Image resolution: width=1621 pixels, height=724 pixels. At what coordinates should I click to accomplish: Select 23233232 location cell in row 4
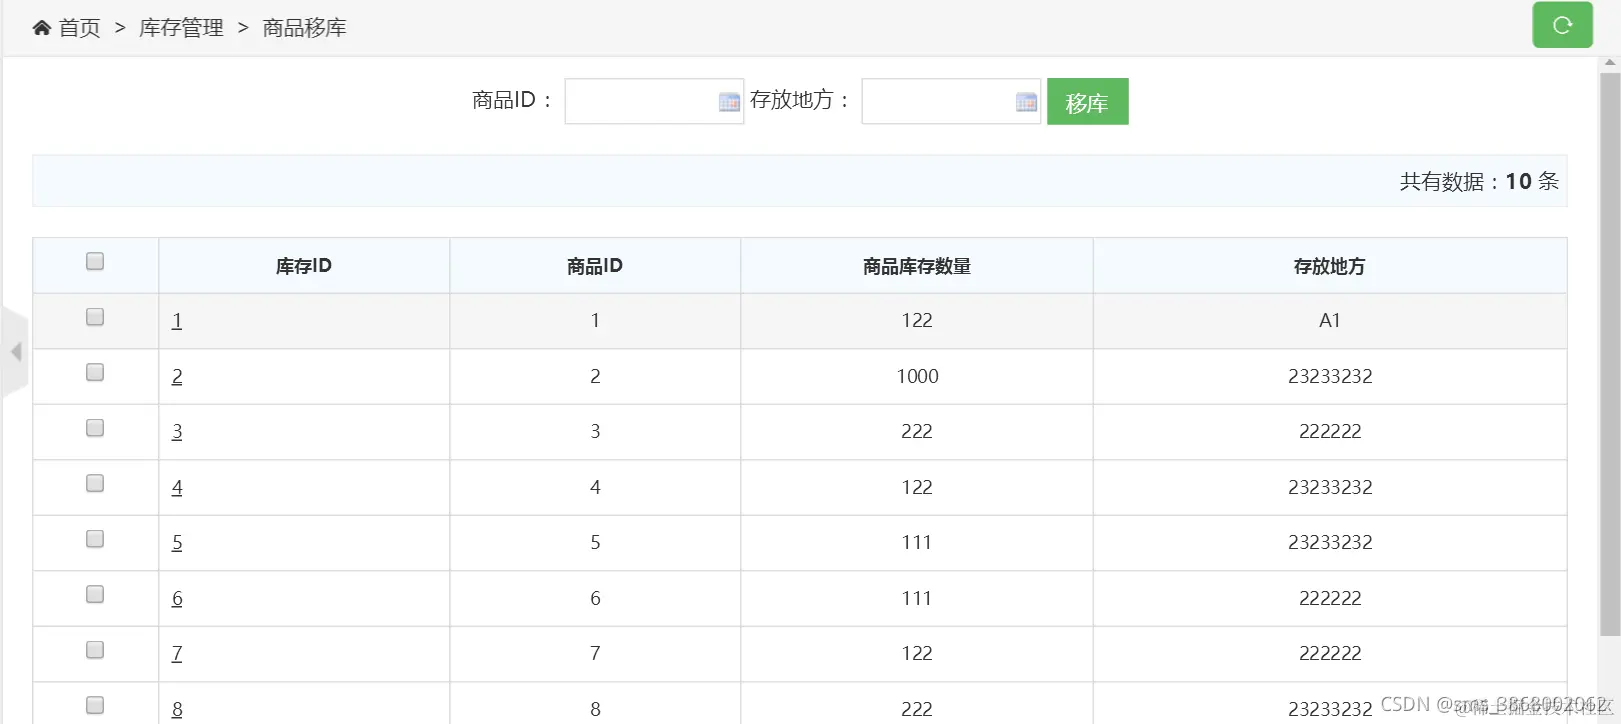(x=1330, y=488)
